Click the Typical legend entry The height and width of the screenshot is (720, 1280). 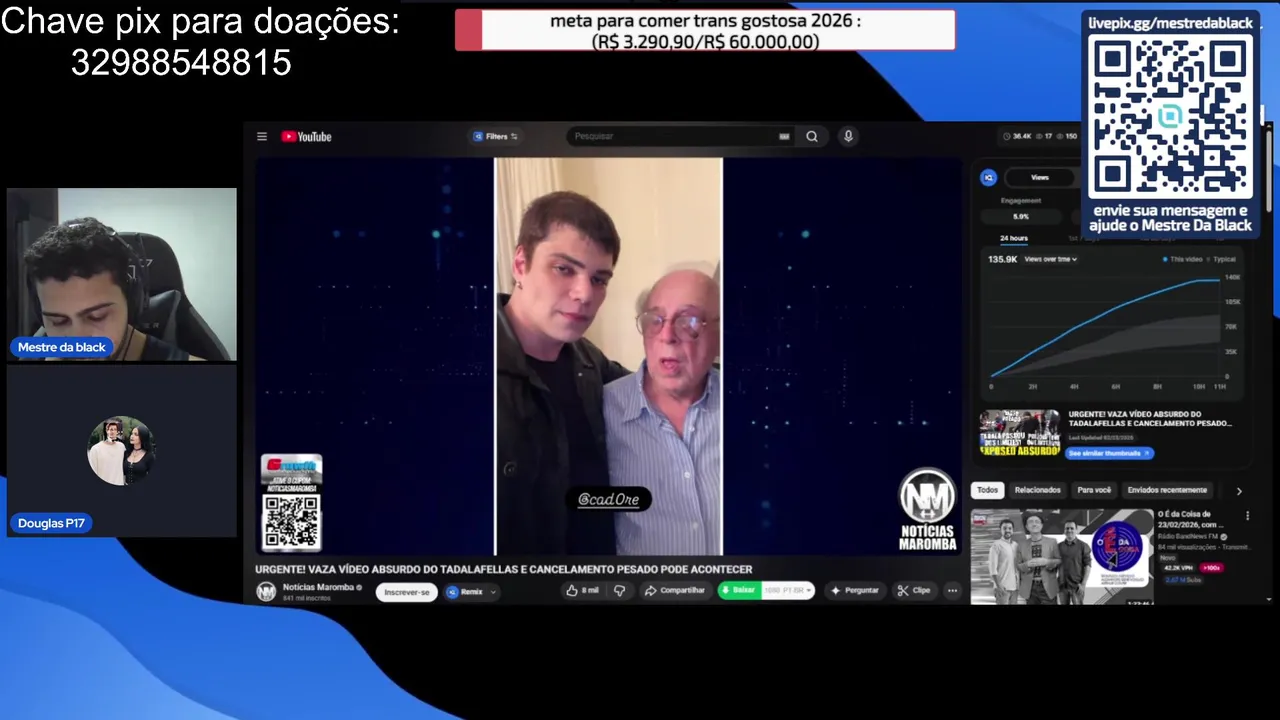pyautogui.click(x=1221, y=259)
